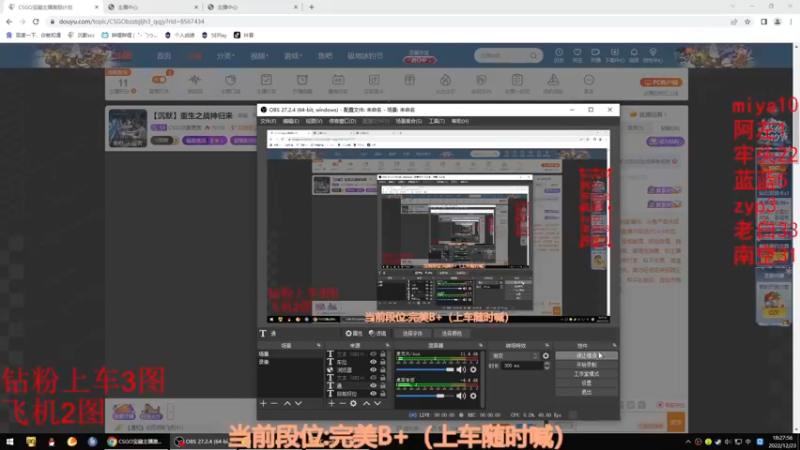This screenshot has width=800, height=450.
Task: Click 开始录制 start recording button
Action: tap(586, 365)
